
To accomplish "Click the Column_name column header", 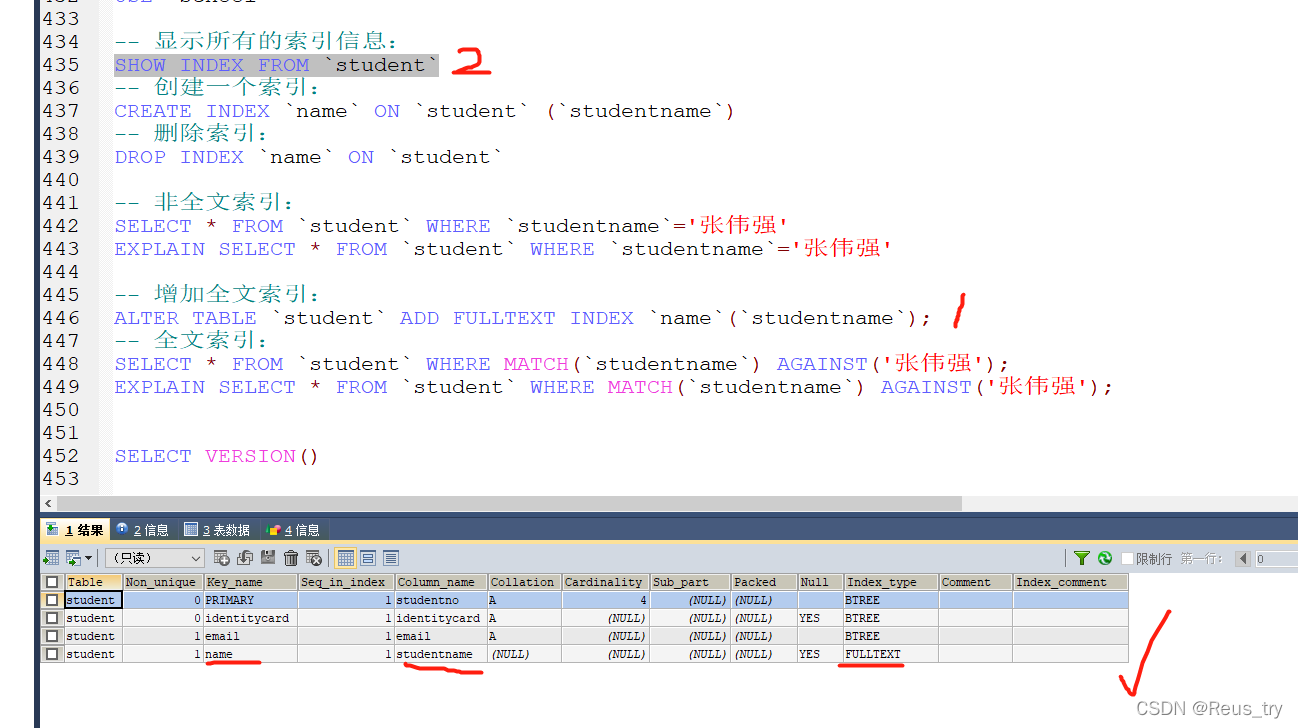I will [441, 582].
